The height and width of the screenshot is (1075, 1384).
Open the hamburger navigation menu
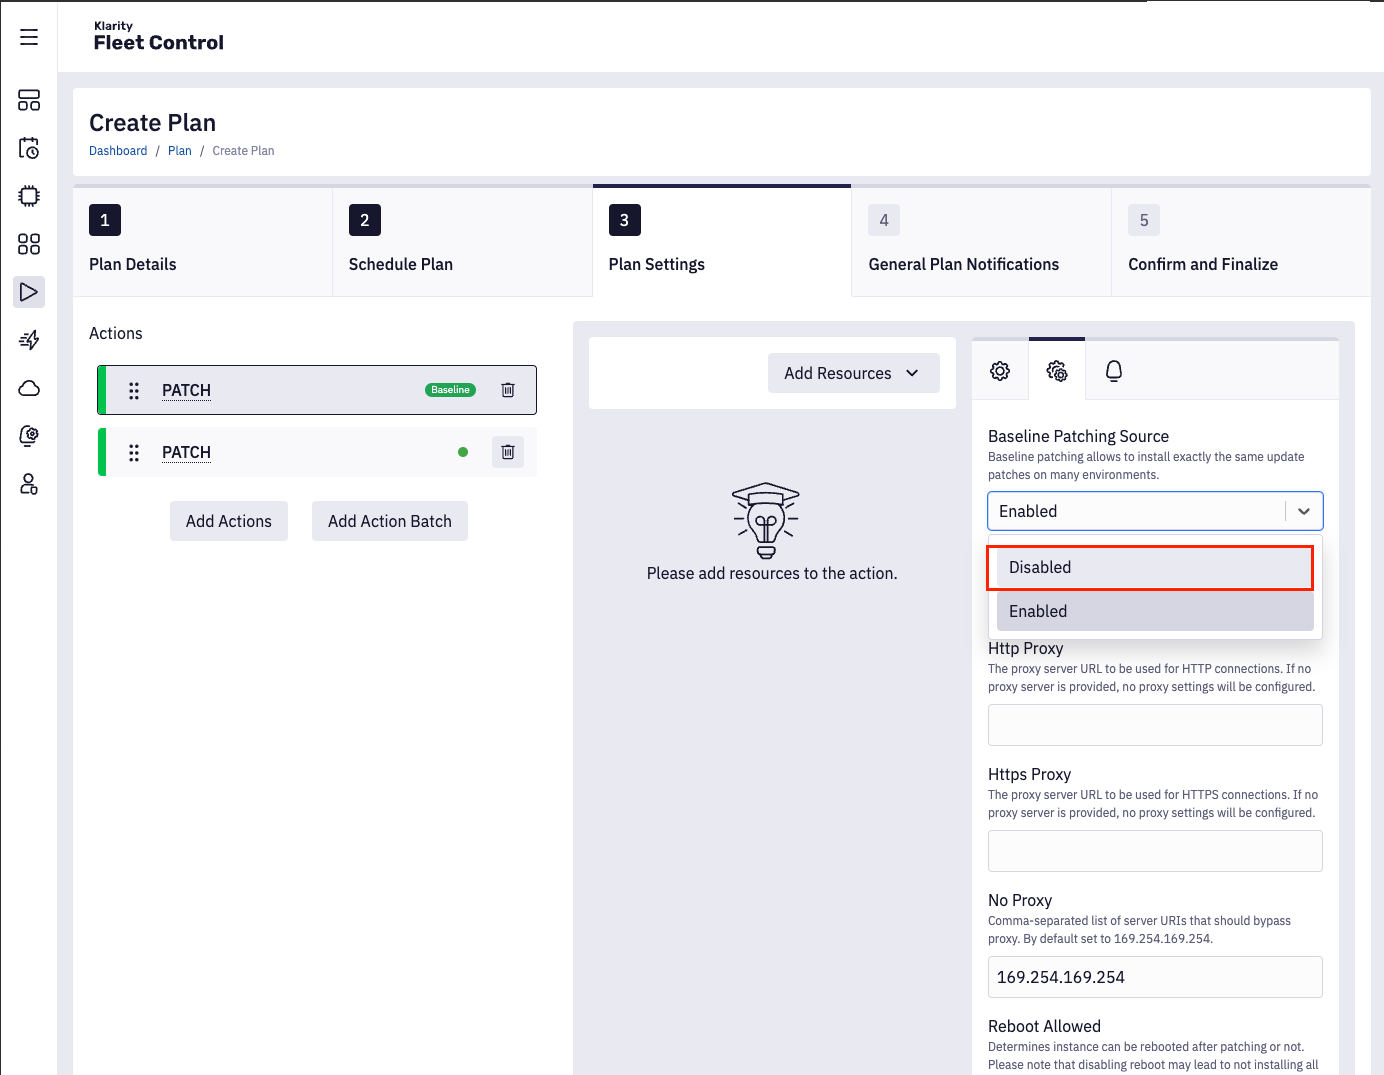point(29,37)
